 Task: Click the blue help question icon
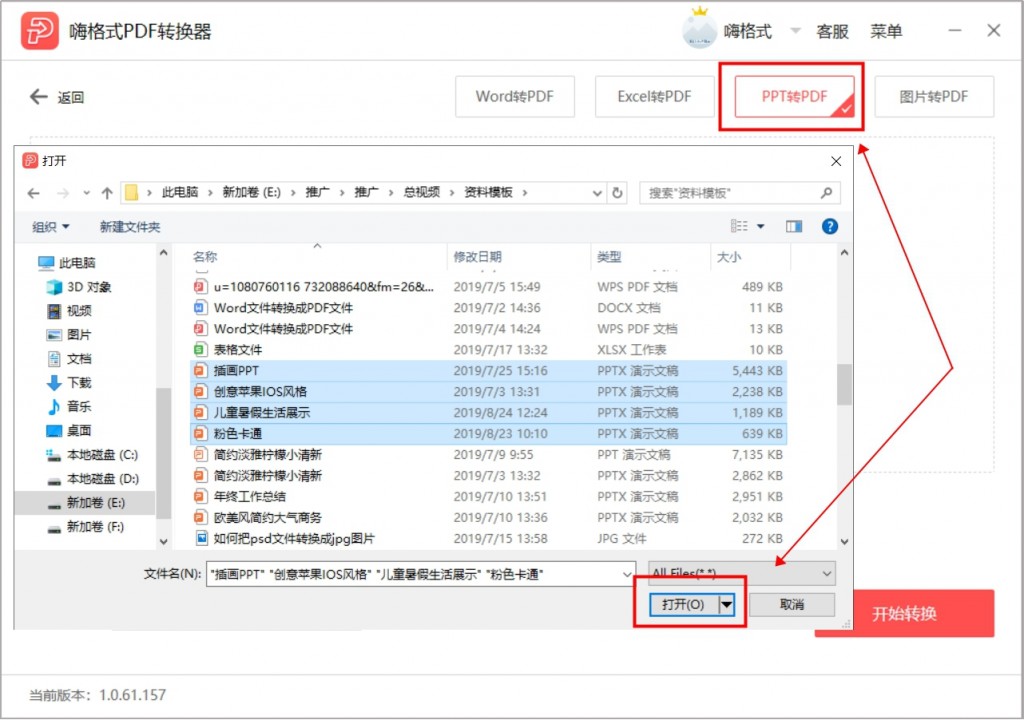(829, 226)
